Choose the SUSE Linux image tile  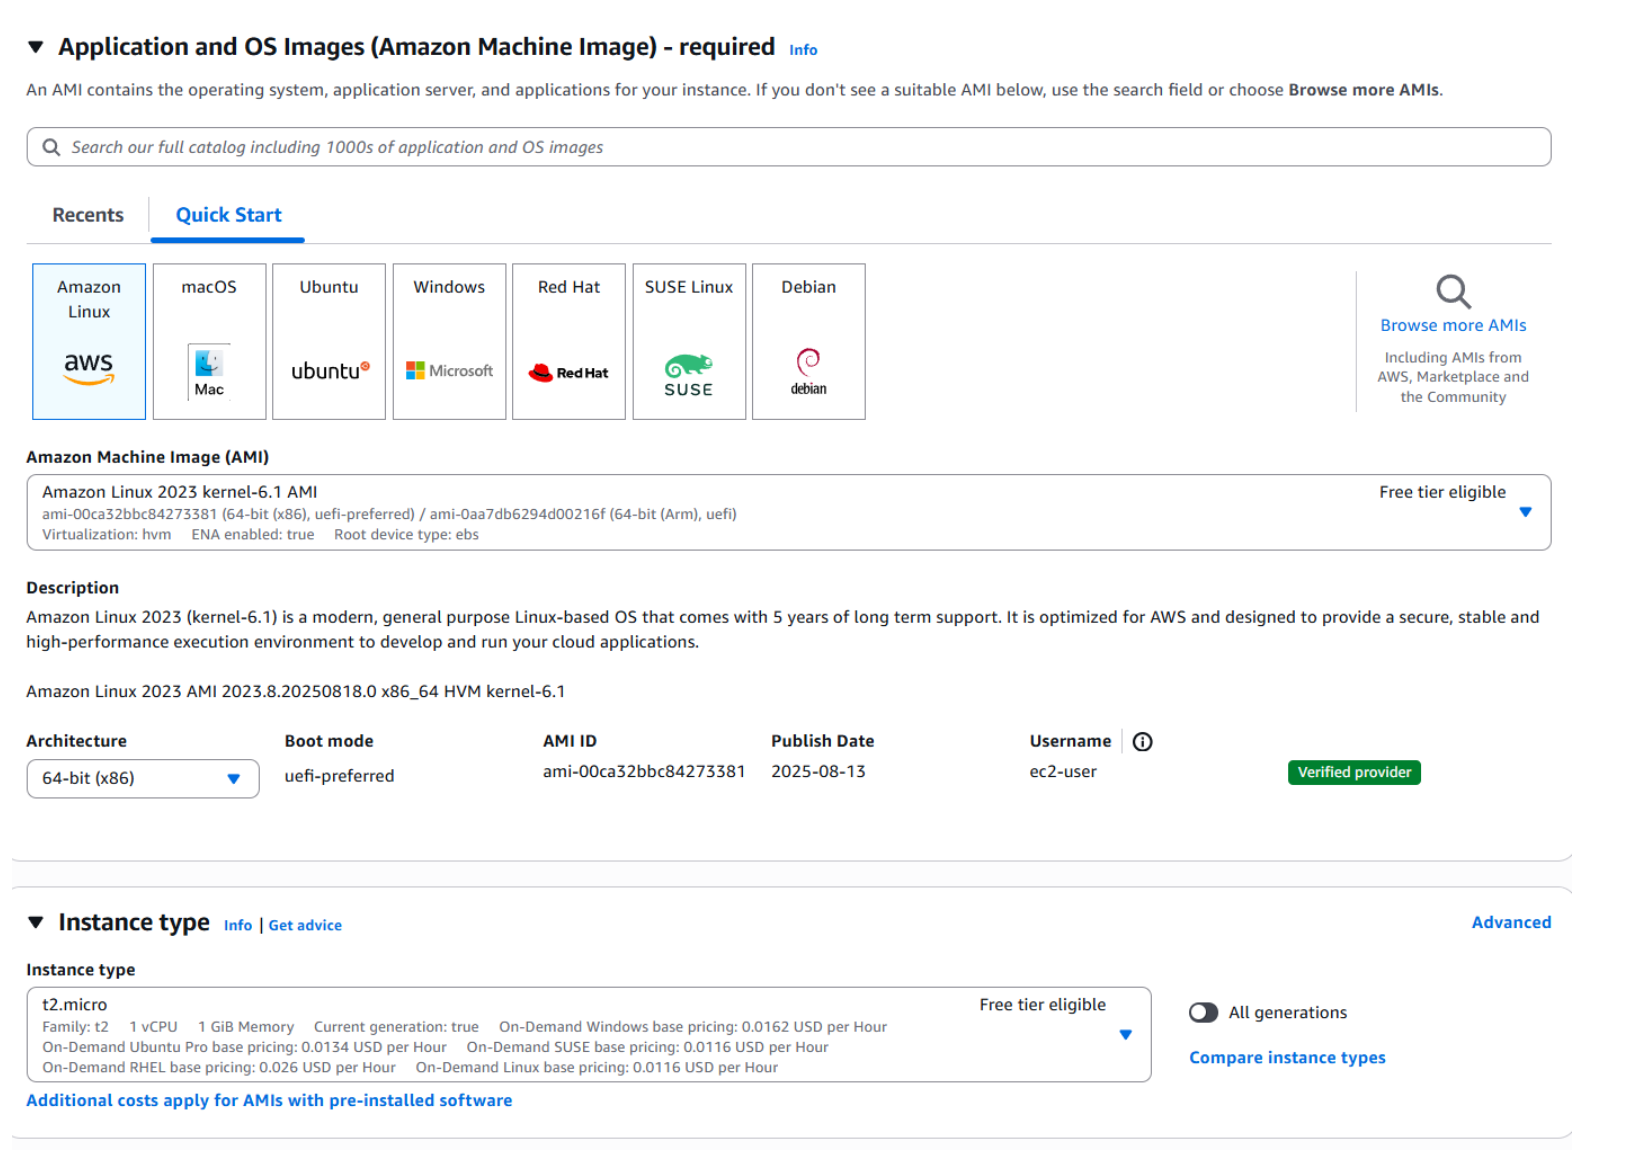click(x=688, y=340)
